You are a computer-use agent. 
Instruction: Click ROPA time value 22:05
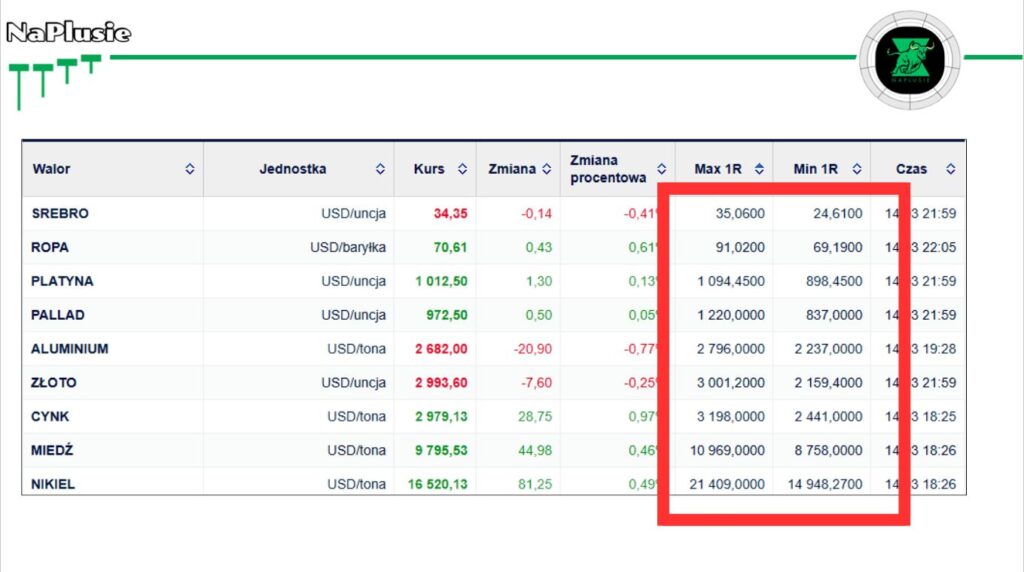(939, 247)
